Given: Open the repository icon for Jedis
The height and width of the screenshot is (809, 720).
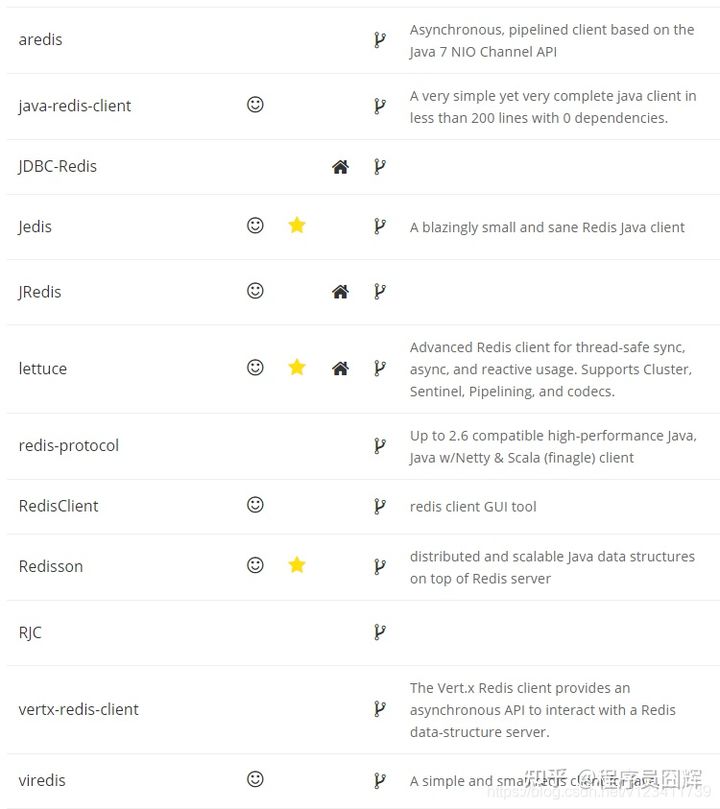Looking at the screenshot, I should coord(380,227).
